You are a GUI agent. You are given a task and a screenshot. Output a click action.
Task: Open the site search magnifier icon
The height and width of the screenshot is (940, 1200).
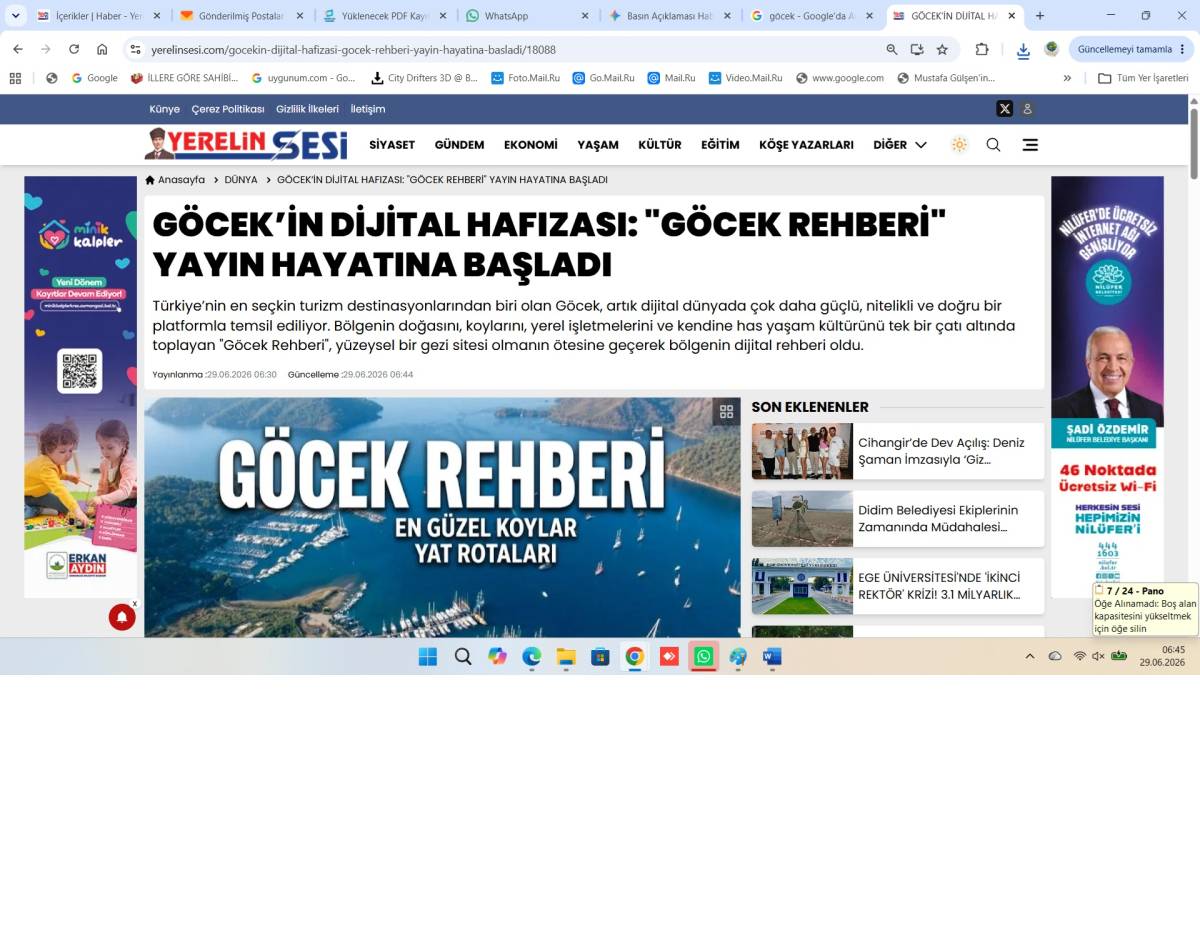[x=993, y=145]
